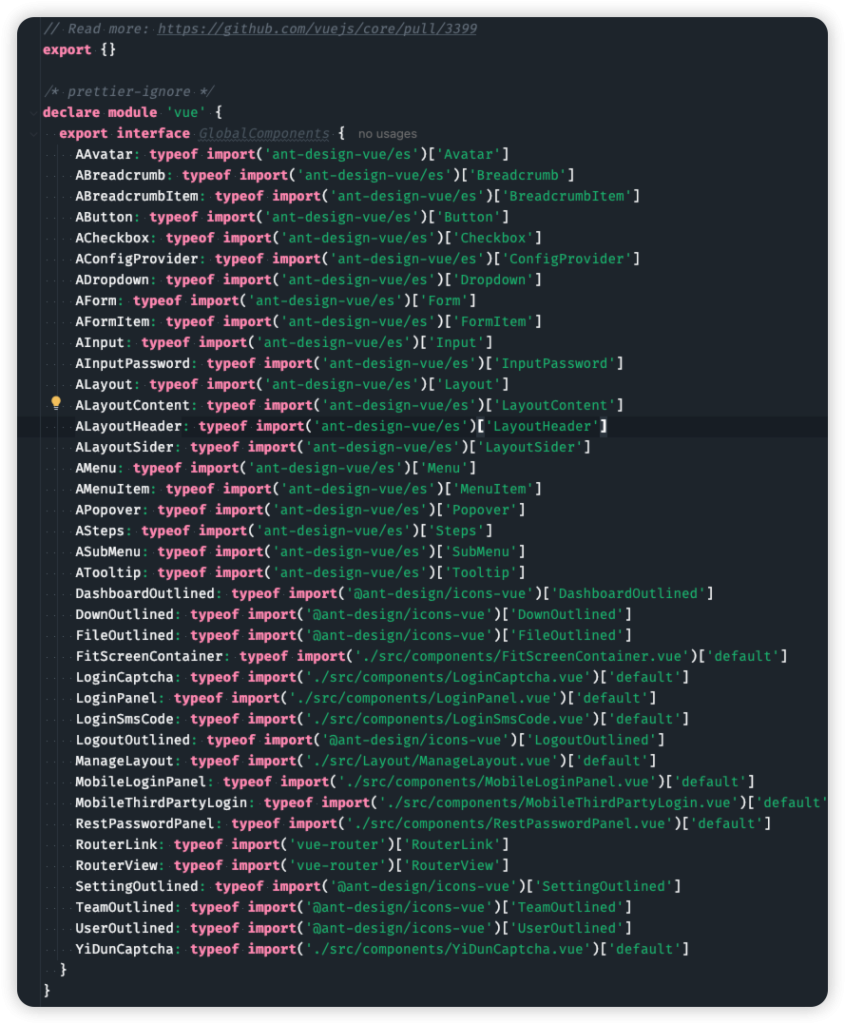
Task: Collapse the declare module 'vue' block
Action: (36, 112)
